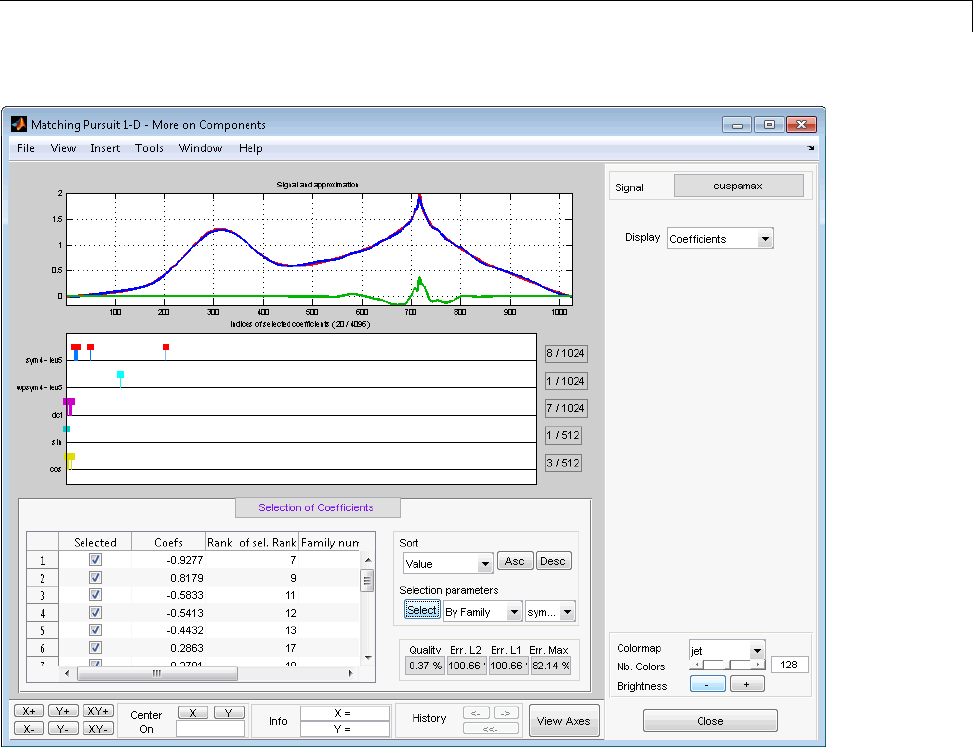Uncheck Selected checkbox for row 1
This screenshot has height=747, width=973.
[x=95, y=561]
